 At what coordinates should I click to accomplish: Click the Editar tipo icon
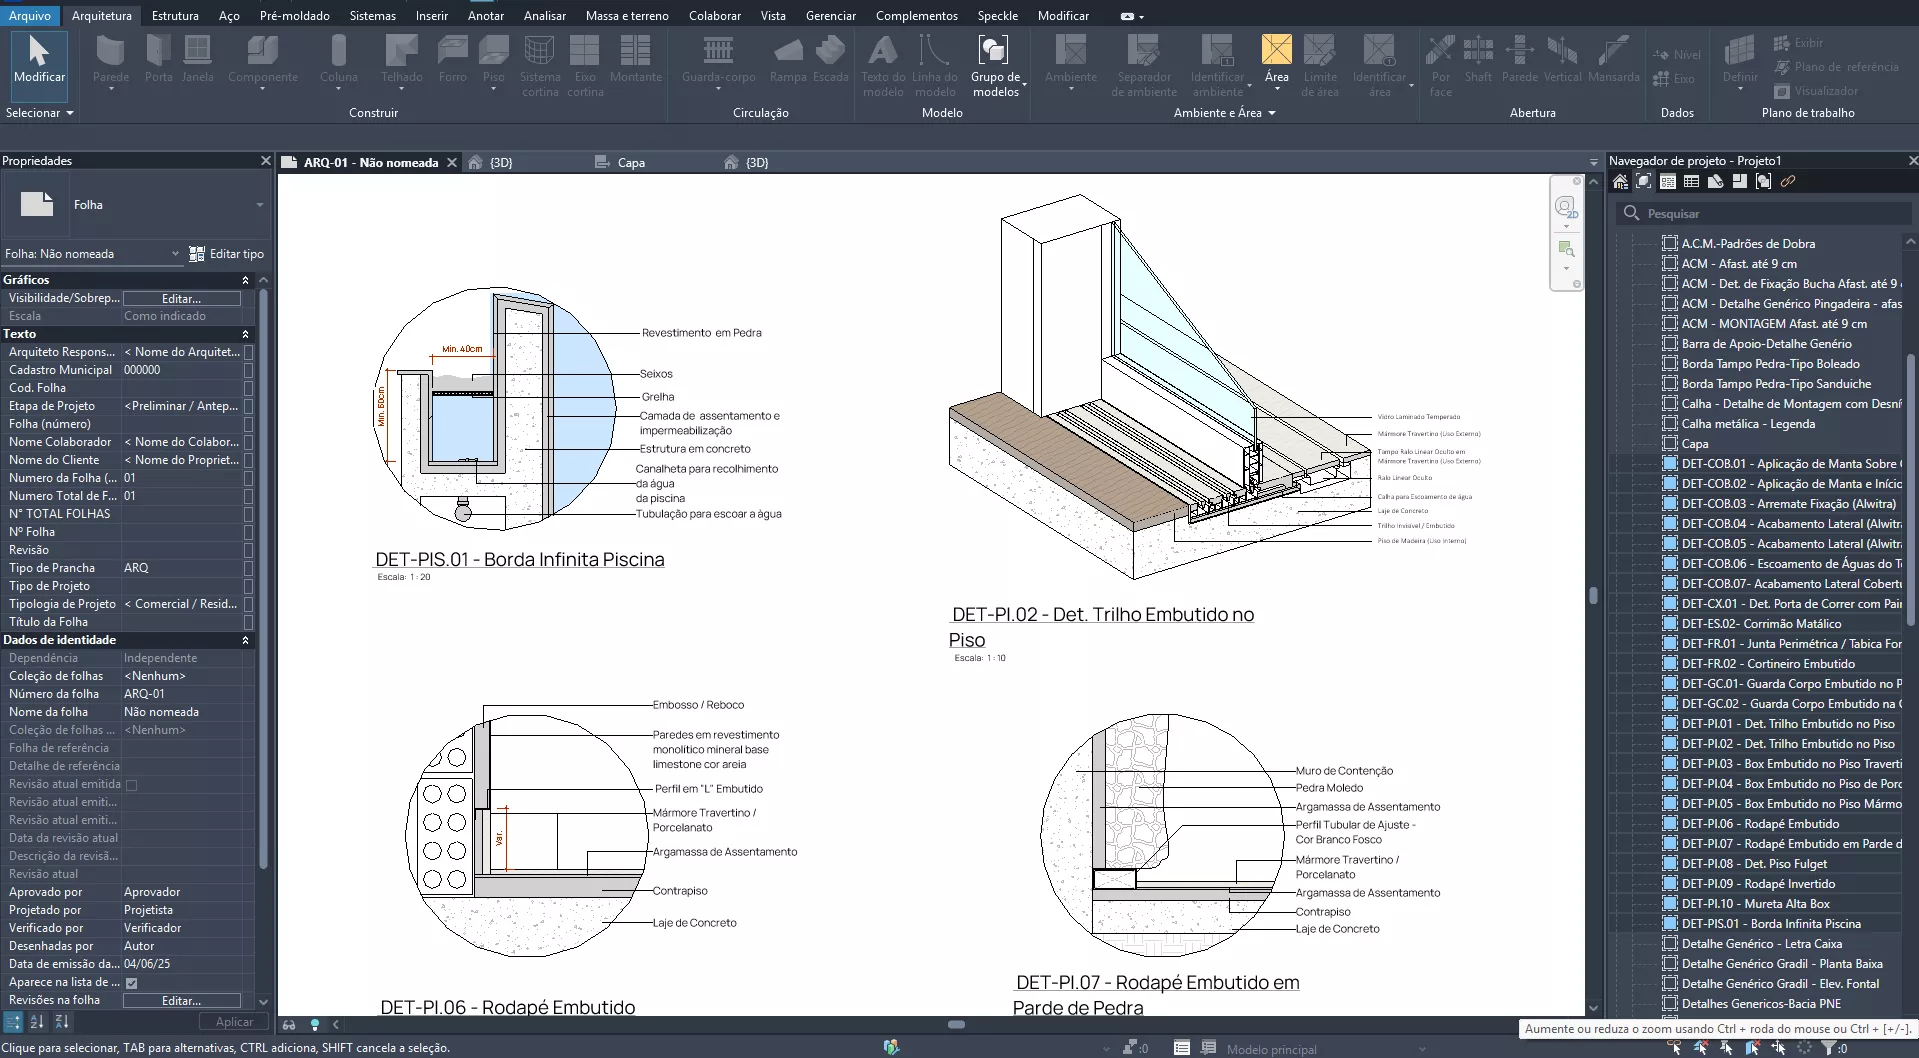[197, 254]
